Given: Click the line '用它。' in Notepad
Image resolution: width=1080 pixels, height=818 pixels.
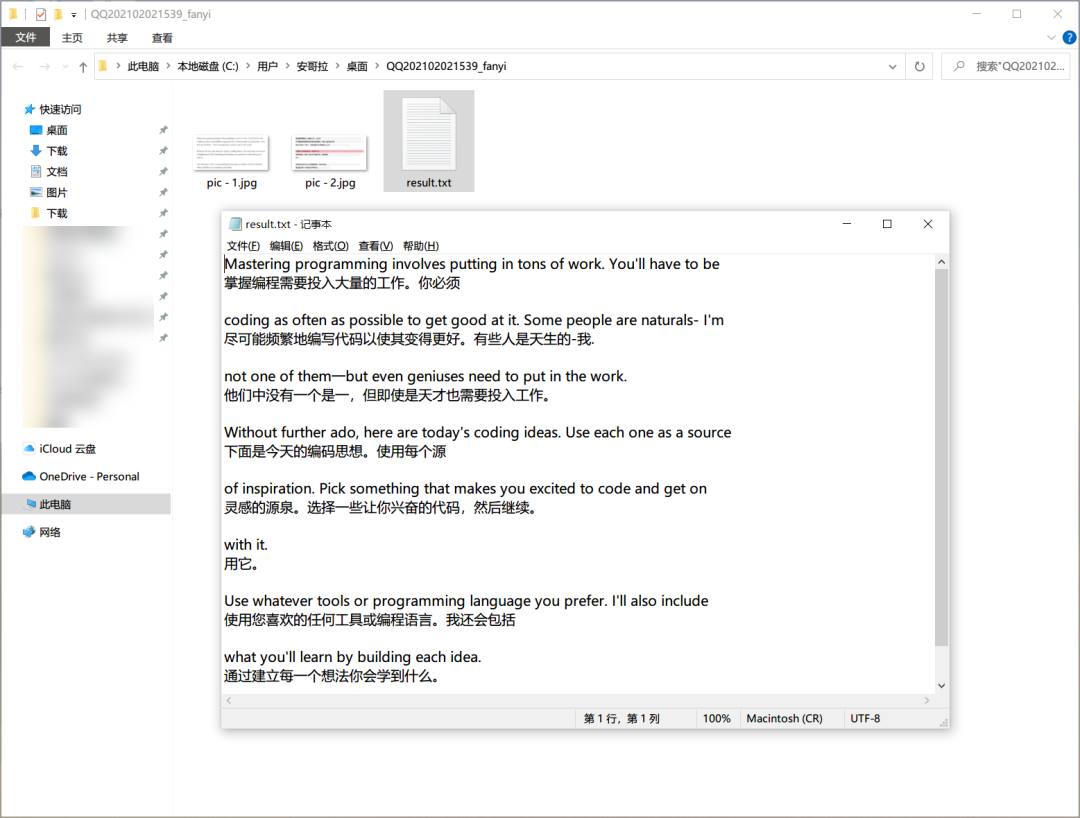Looking at the screenshot, I should 241,564.
